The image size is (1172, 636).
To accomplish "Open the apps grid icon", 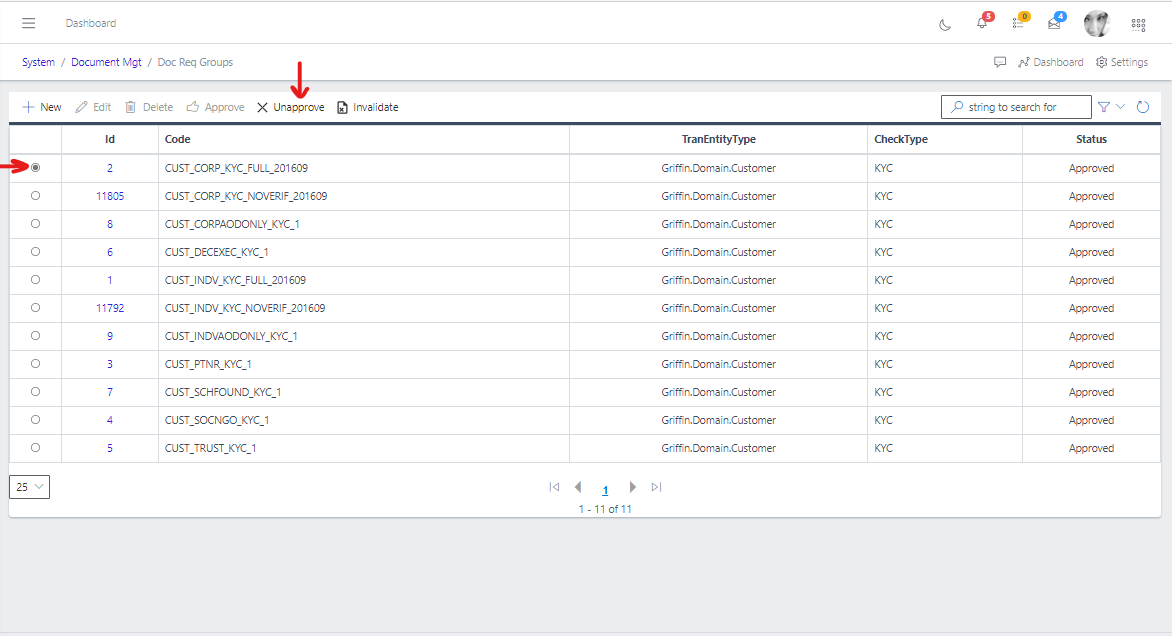I will (x=1138, y=25).
